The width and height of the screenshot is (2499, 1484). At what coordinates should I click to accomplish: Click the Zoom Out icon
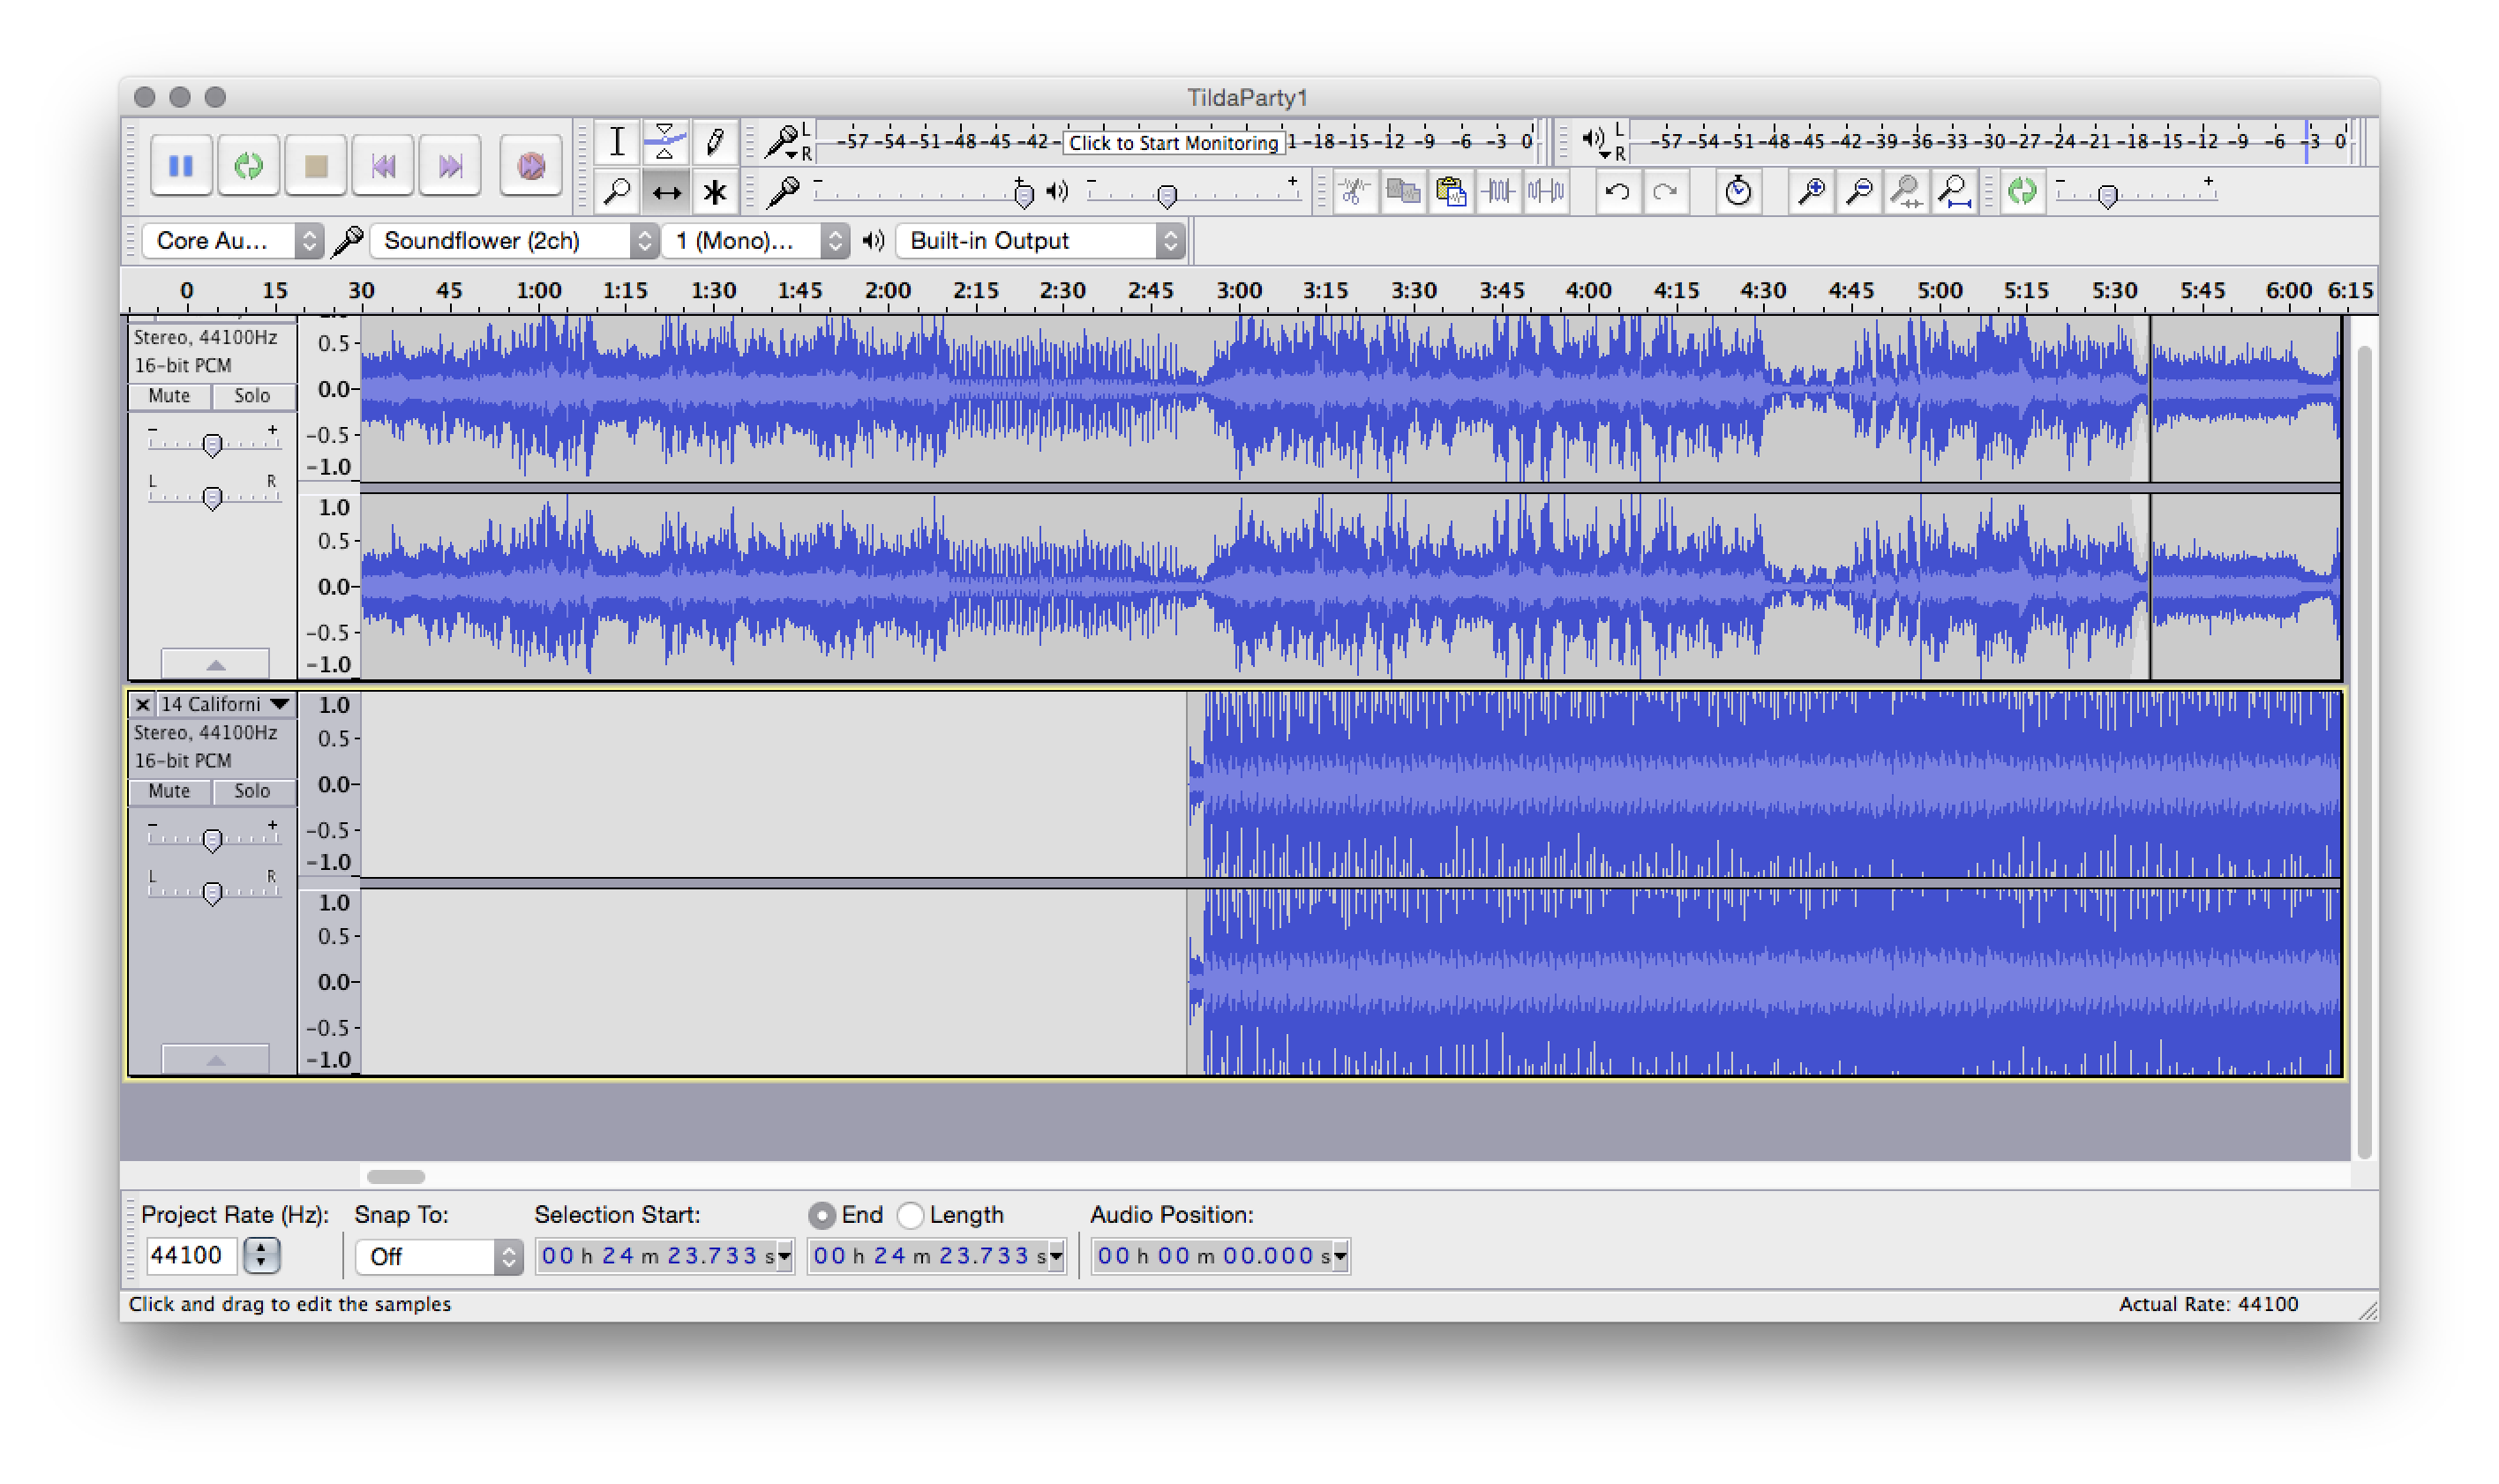coord(1858,191)
